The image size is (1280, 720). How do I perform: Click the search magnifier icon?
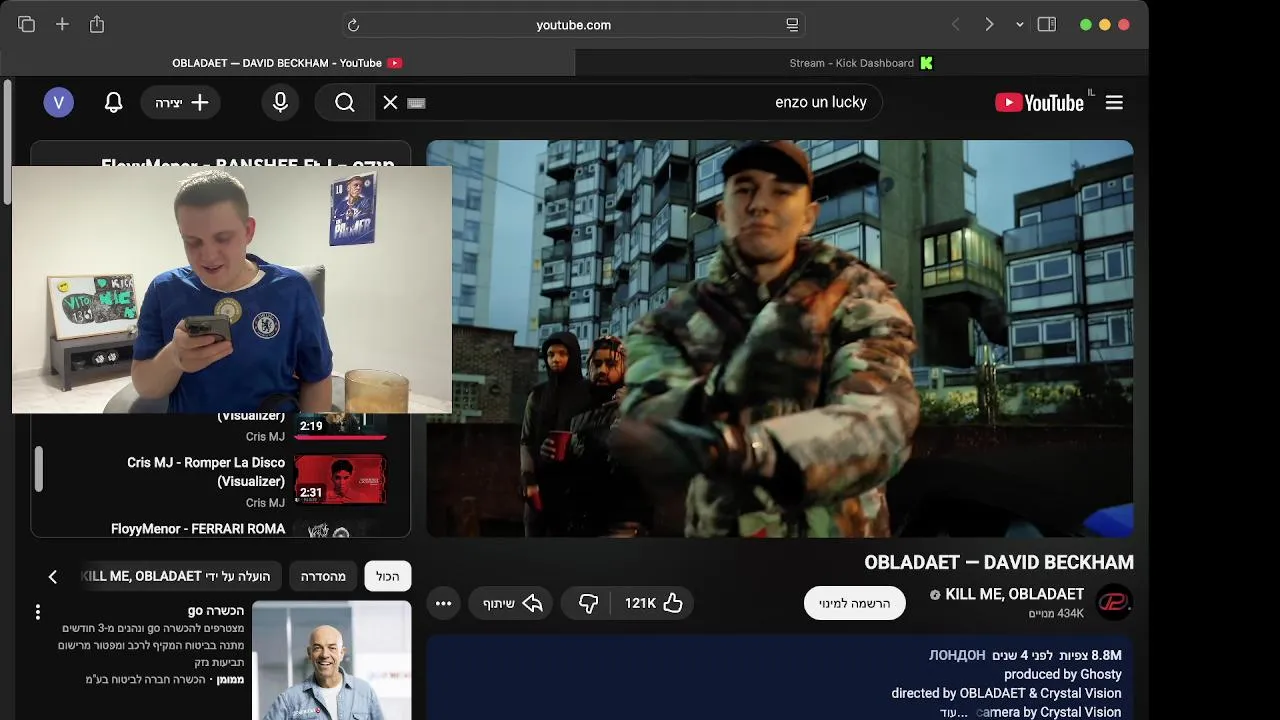[x=345, y=102]
